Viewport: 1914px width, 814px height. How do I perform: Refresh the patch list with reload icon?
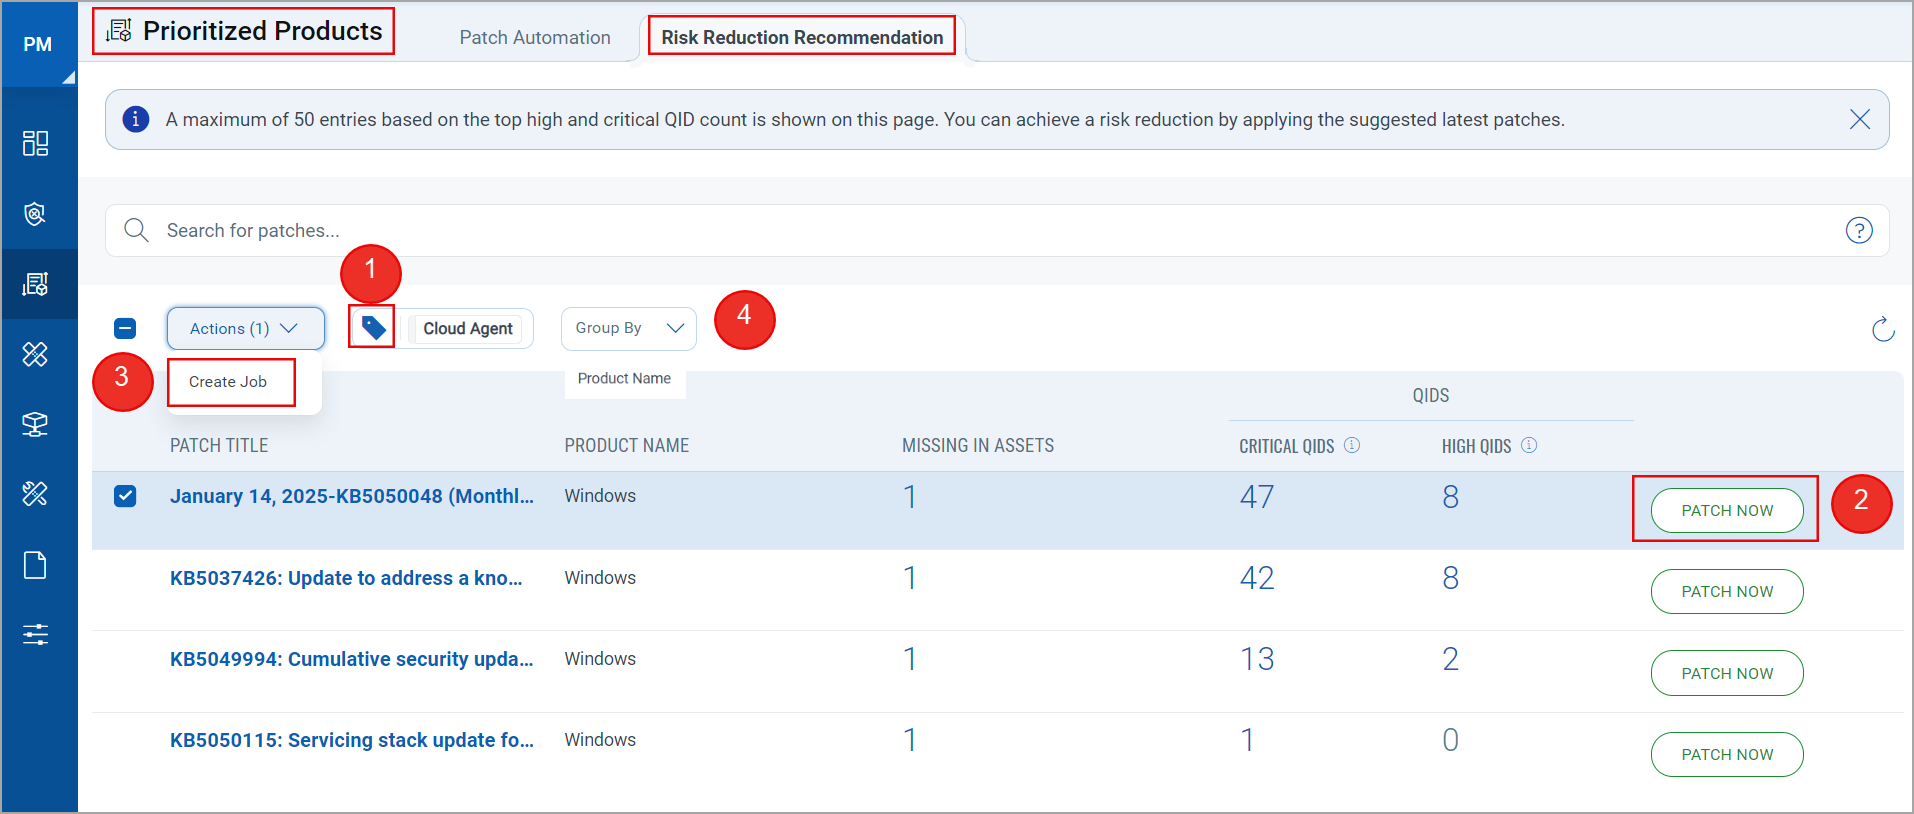pyautogui.click(x=1882, y=329)
